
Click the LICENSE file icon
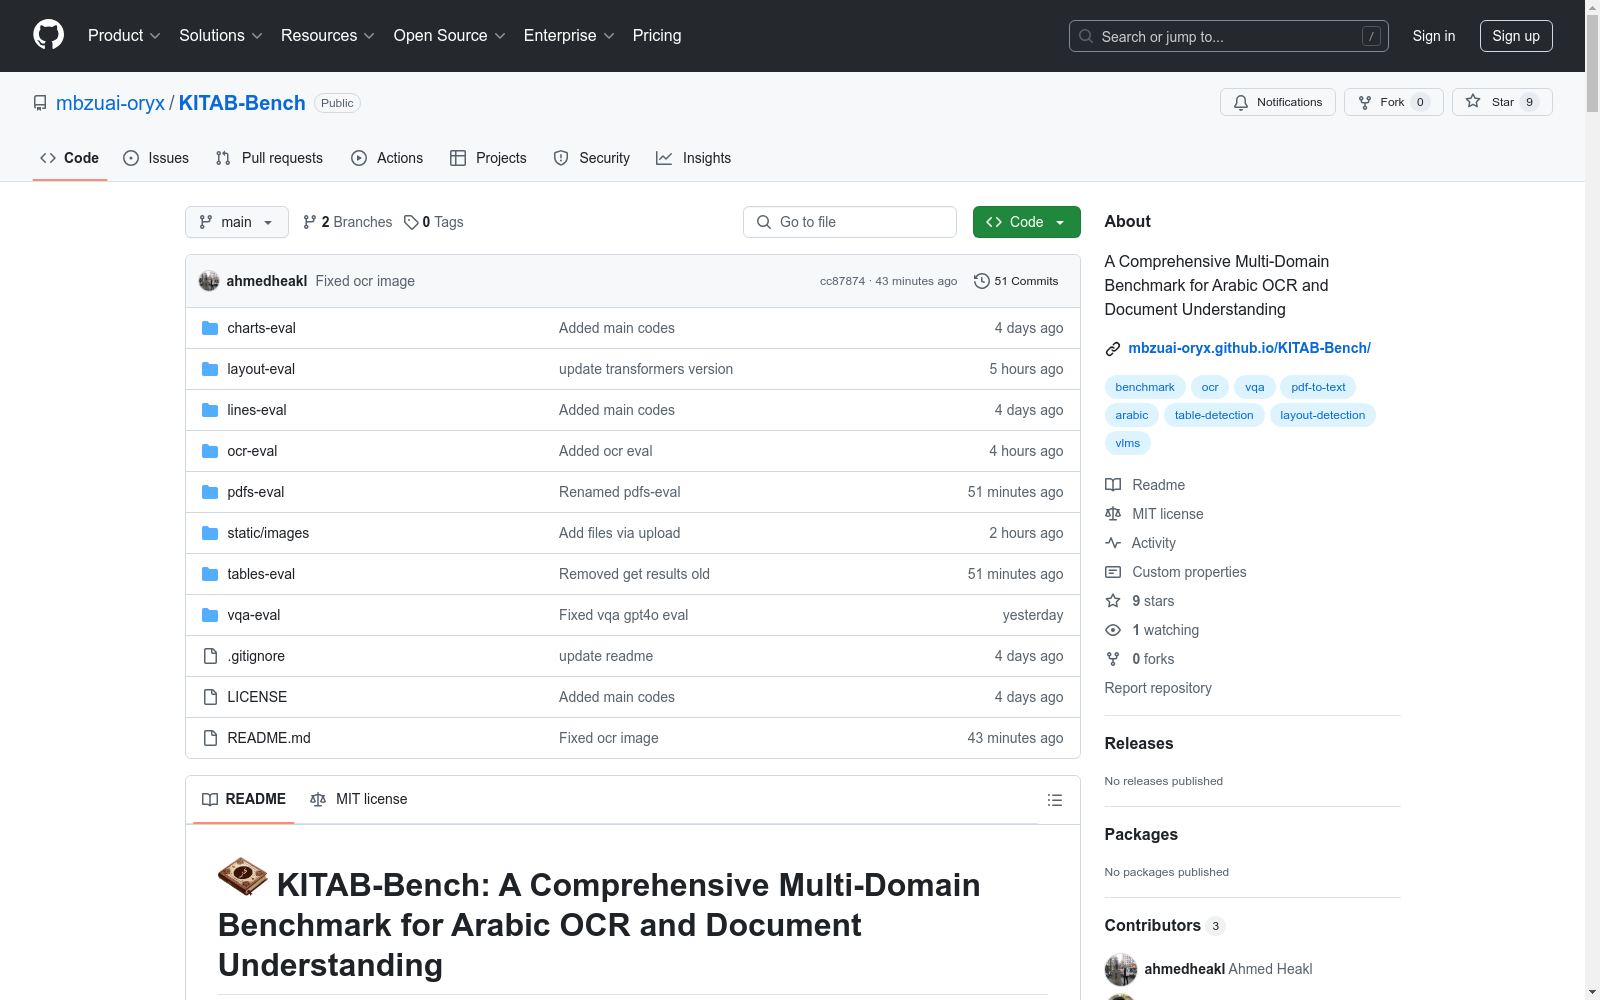pyautogui.click(x=210, y=697)
